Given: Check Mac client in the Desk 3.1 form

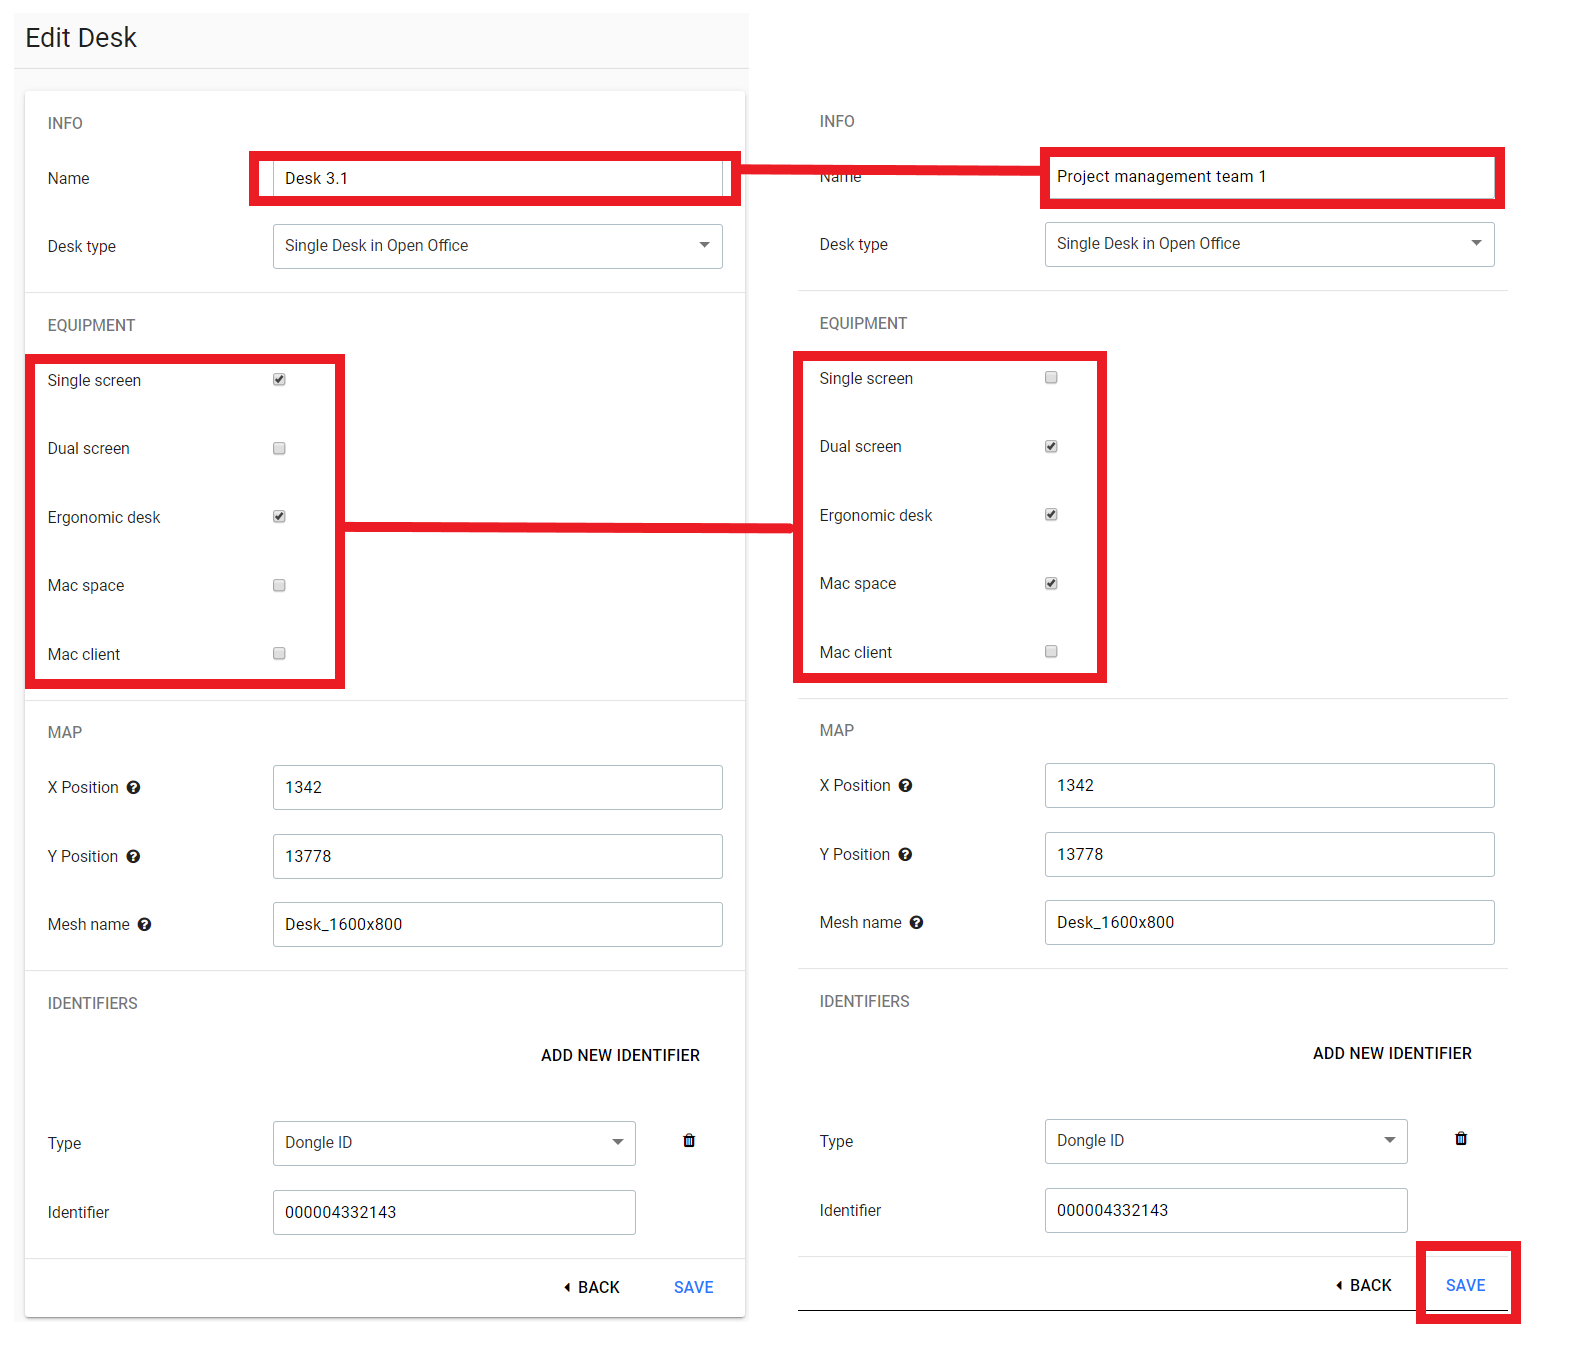Looking at the screenshot, I should click(279, 654).
